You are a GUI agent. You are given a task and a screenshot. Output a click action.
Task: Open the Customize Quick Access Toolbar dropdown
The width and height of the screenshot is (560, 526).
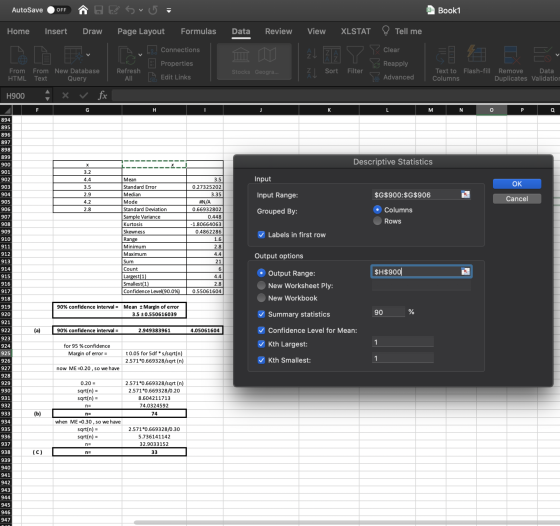(169, 10)
